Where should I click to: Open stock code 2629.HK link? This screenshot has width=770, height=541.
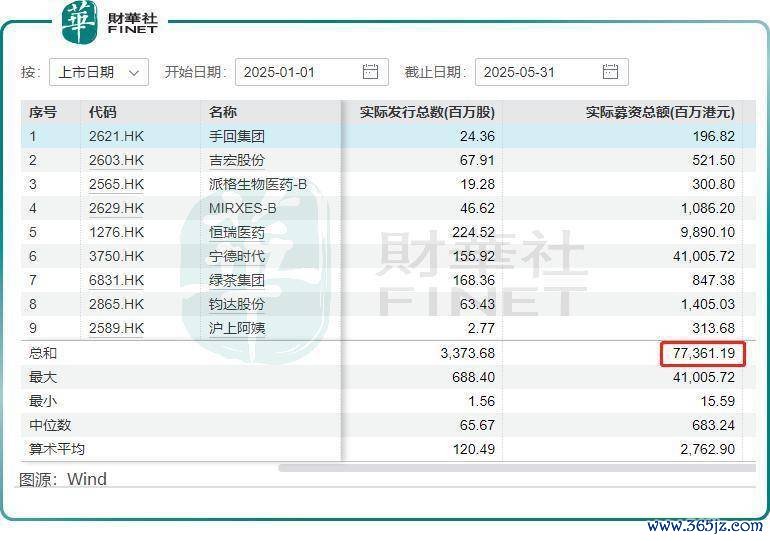pyautogui.click(x=116, y=209)
